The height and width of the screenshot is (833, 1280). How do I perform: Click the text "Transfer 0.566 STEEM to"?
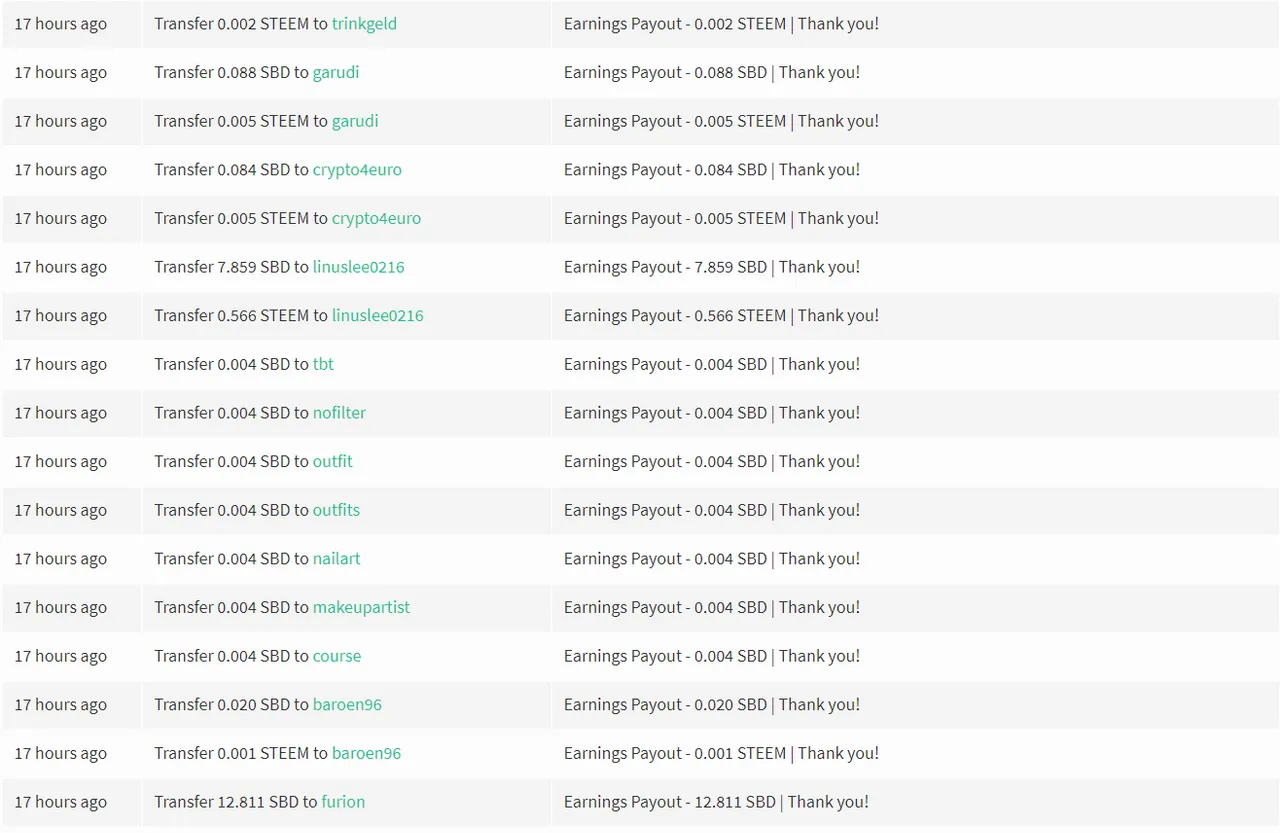click(241, 316)
